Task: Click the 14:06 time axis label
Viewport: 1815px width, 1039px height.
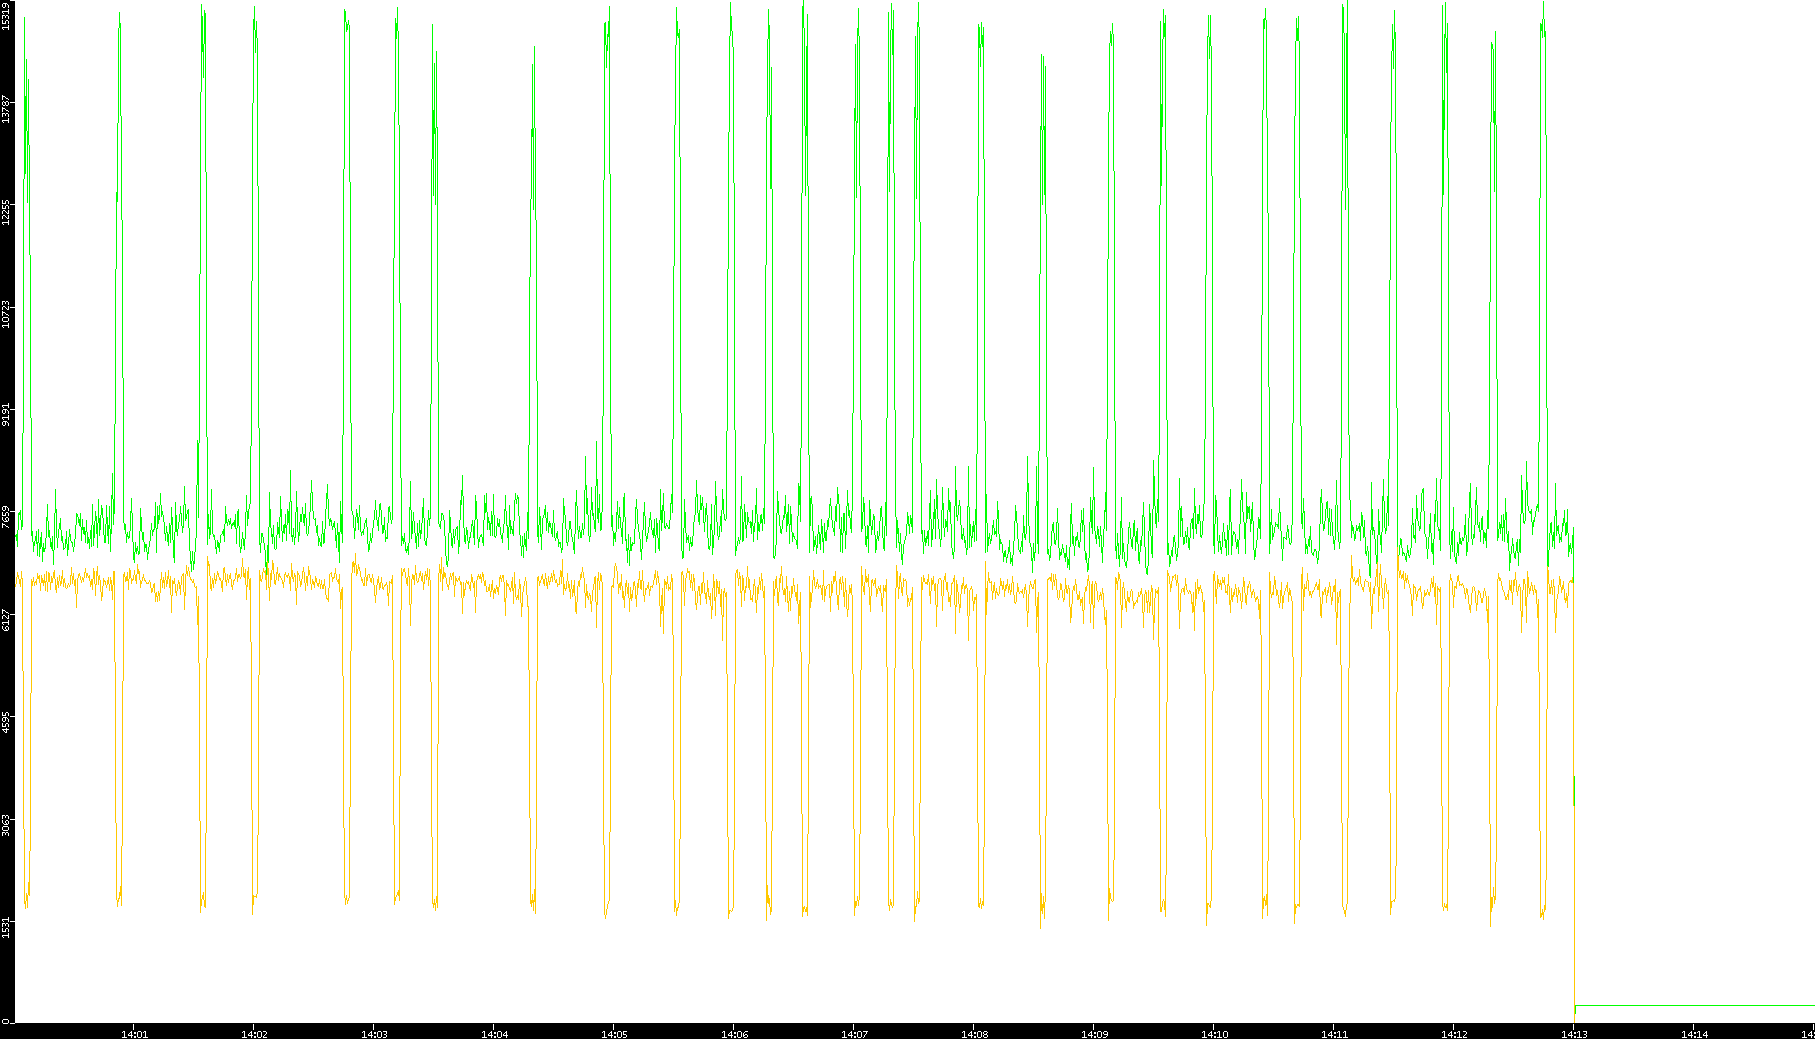Action: point(734,1034)
